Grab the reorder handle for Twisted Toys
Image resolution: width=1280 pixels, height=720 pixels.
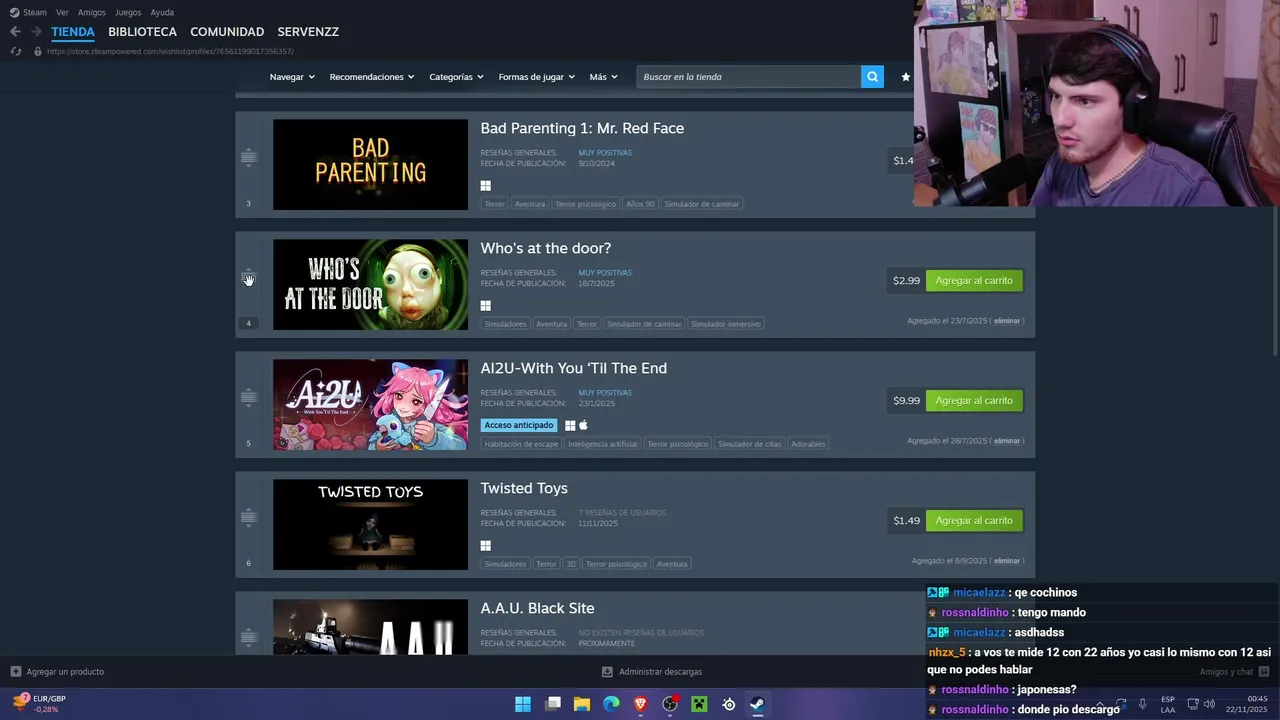(248, 517)
